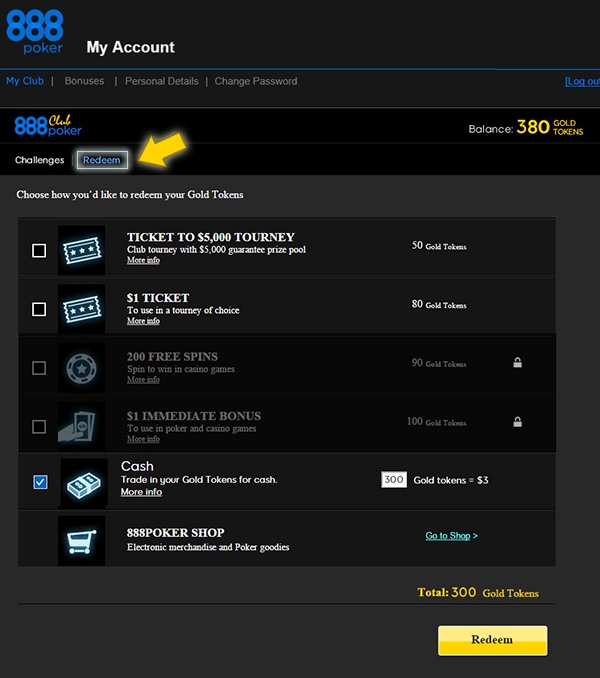600x678 pixels.
Task: Click the '80 Gold Tokens' price
Action: (x=439, y=304)
